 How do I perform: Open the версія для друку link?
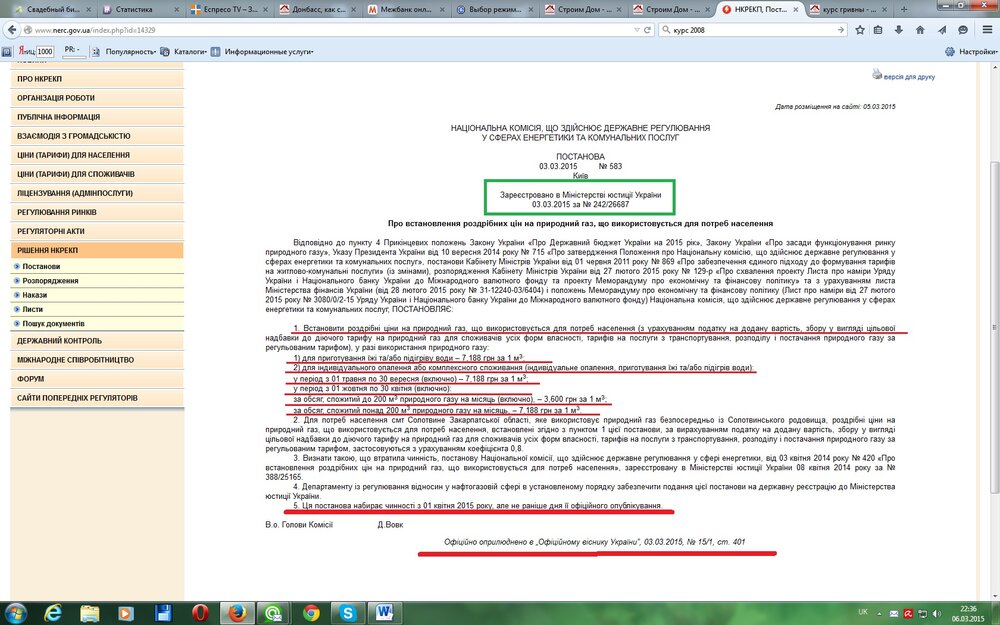(909, 77)
